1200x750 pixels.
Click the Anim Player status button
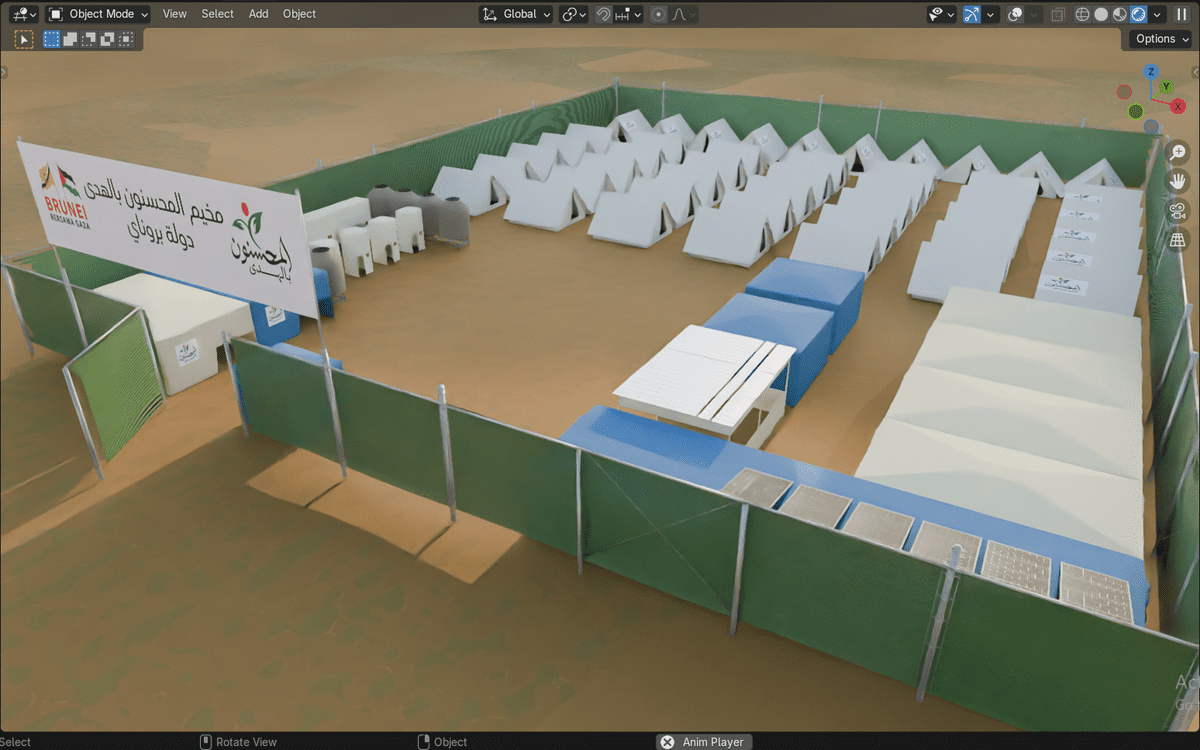point(703,742)
